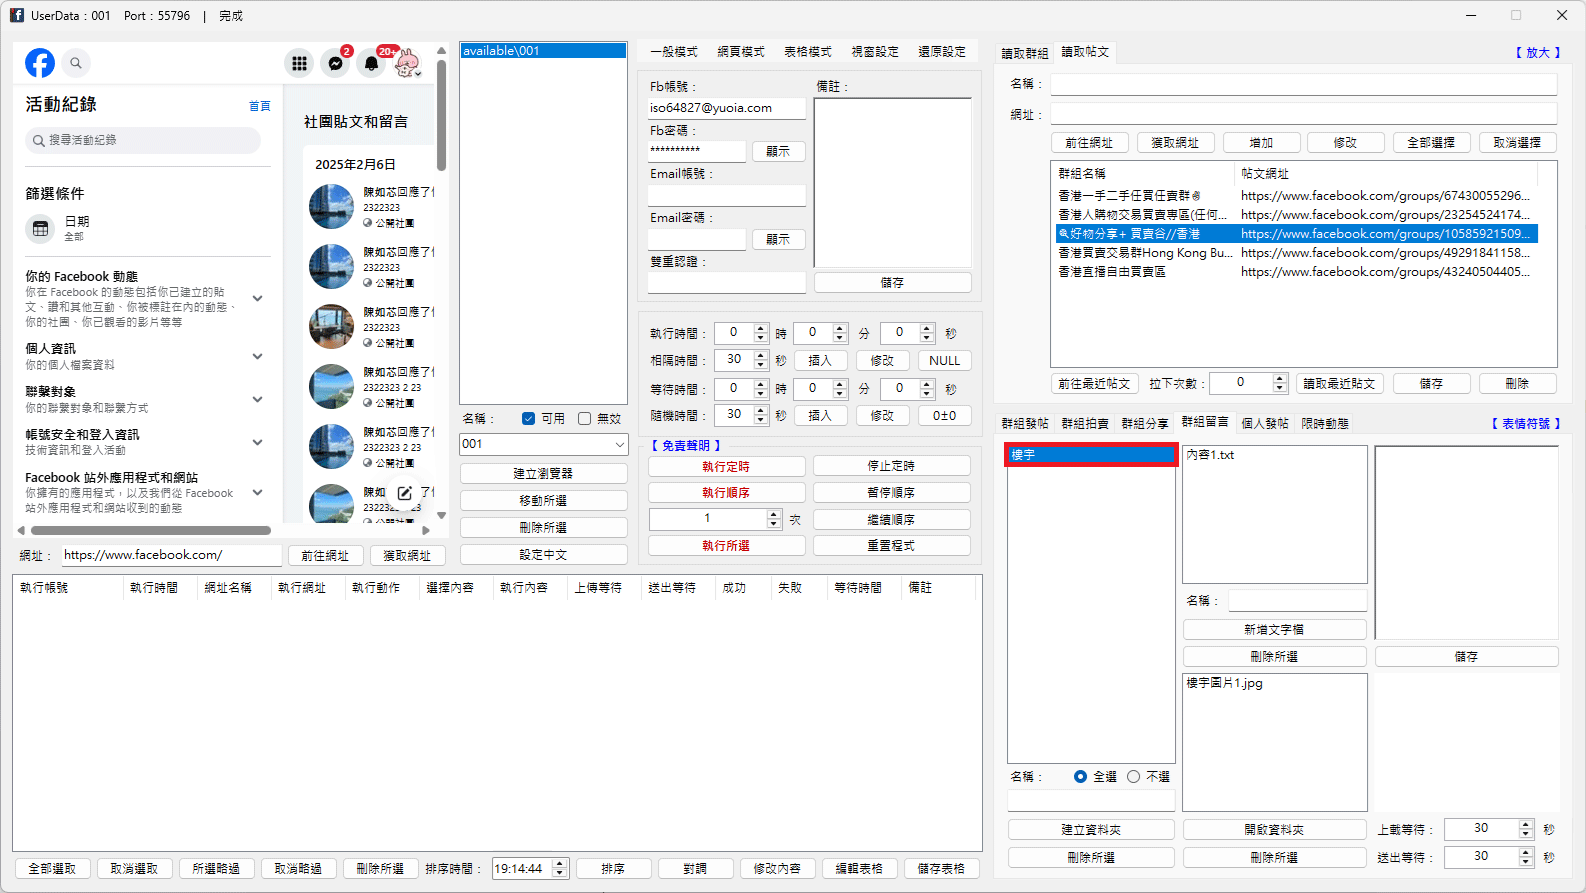Open the 001 name dropdown

pyautogui.click(x=619, y=444)
